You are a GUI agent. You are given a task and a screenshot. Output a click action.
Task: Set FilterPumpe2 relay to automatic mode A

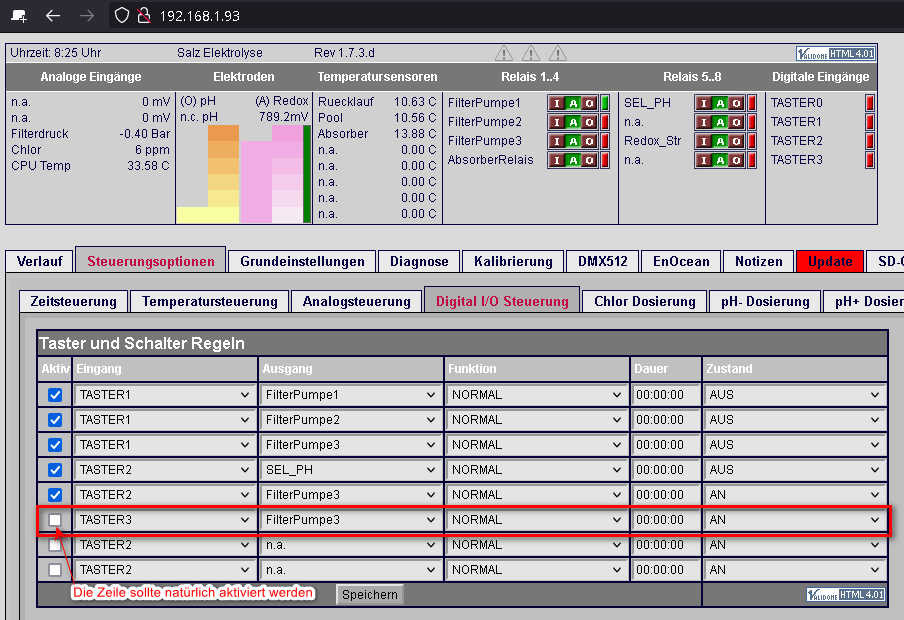pyautogui.click(x=573, y=122)
